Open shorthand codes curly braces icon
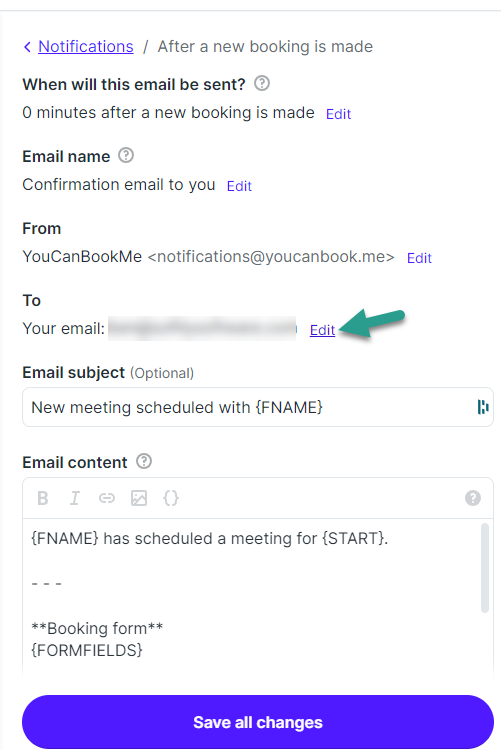Screen dimensions: 501x750 tap(171, 498)
